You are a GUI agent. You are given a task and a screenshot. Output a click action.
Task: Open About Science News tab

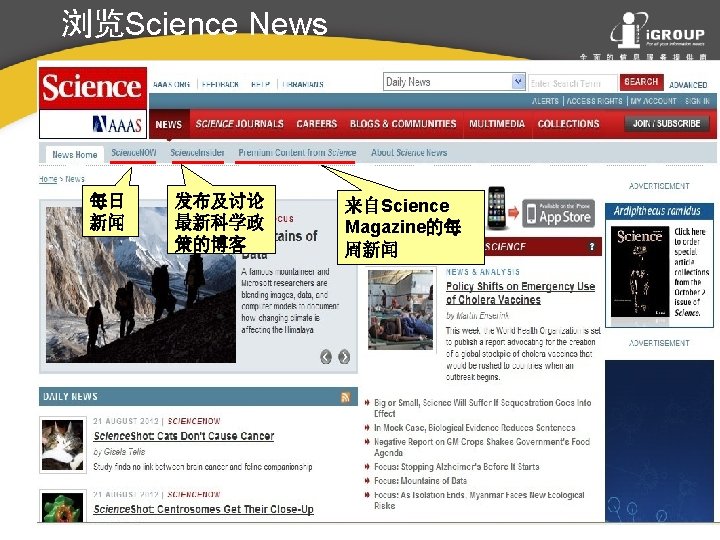click(409, 153)
